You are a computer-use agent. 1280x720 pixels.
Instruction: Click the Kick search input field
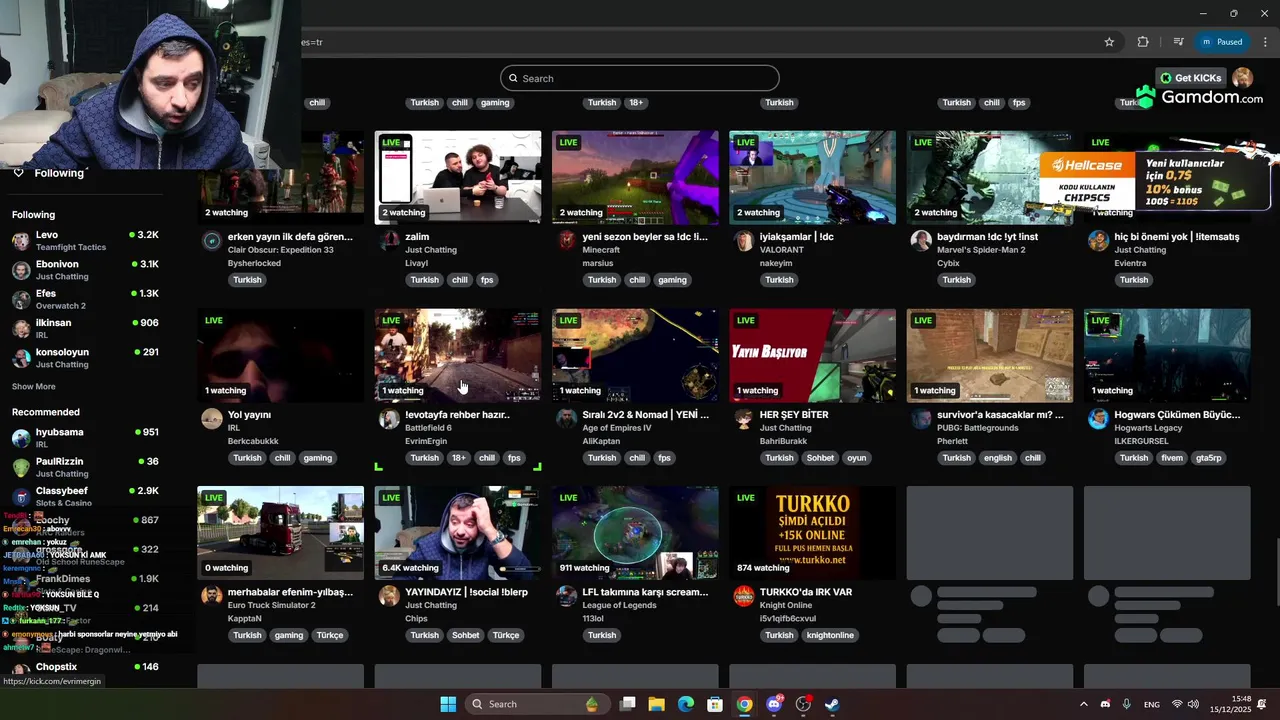click(x=640, y=78)
